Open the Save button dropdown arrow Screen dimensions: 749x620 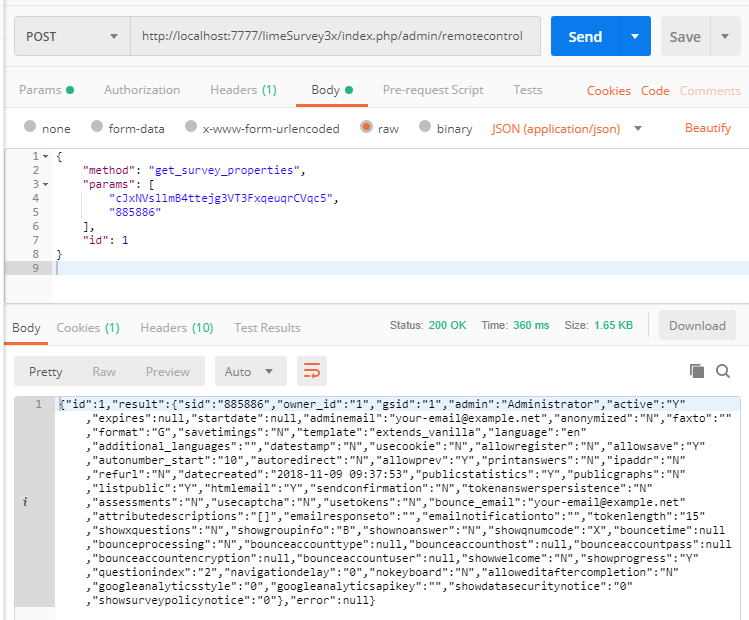(725, 36)
